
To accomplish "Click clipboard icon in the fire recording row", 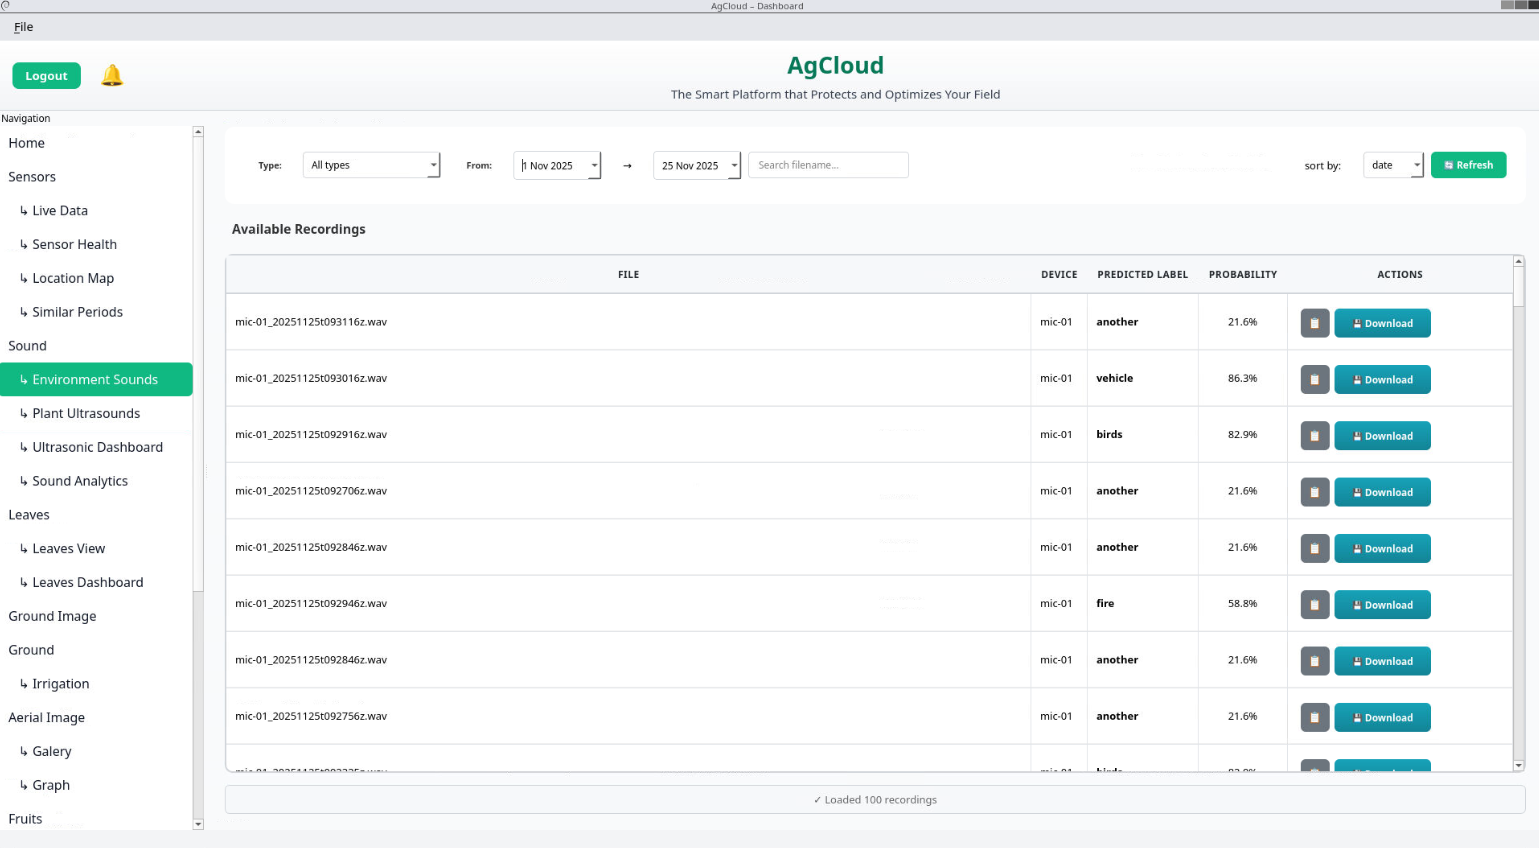I will point(1314,605).
